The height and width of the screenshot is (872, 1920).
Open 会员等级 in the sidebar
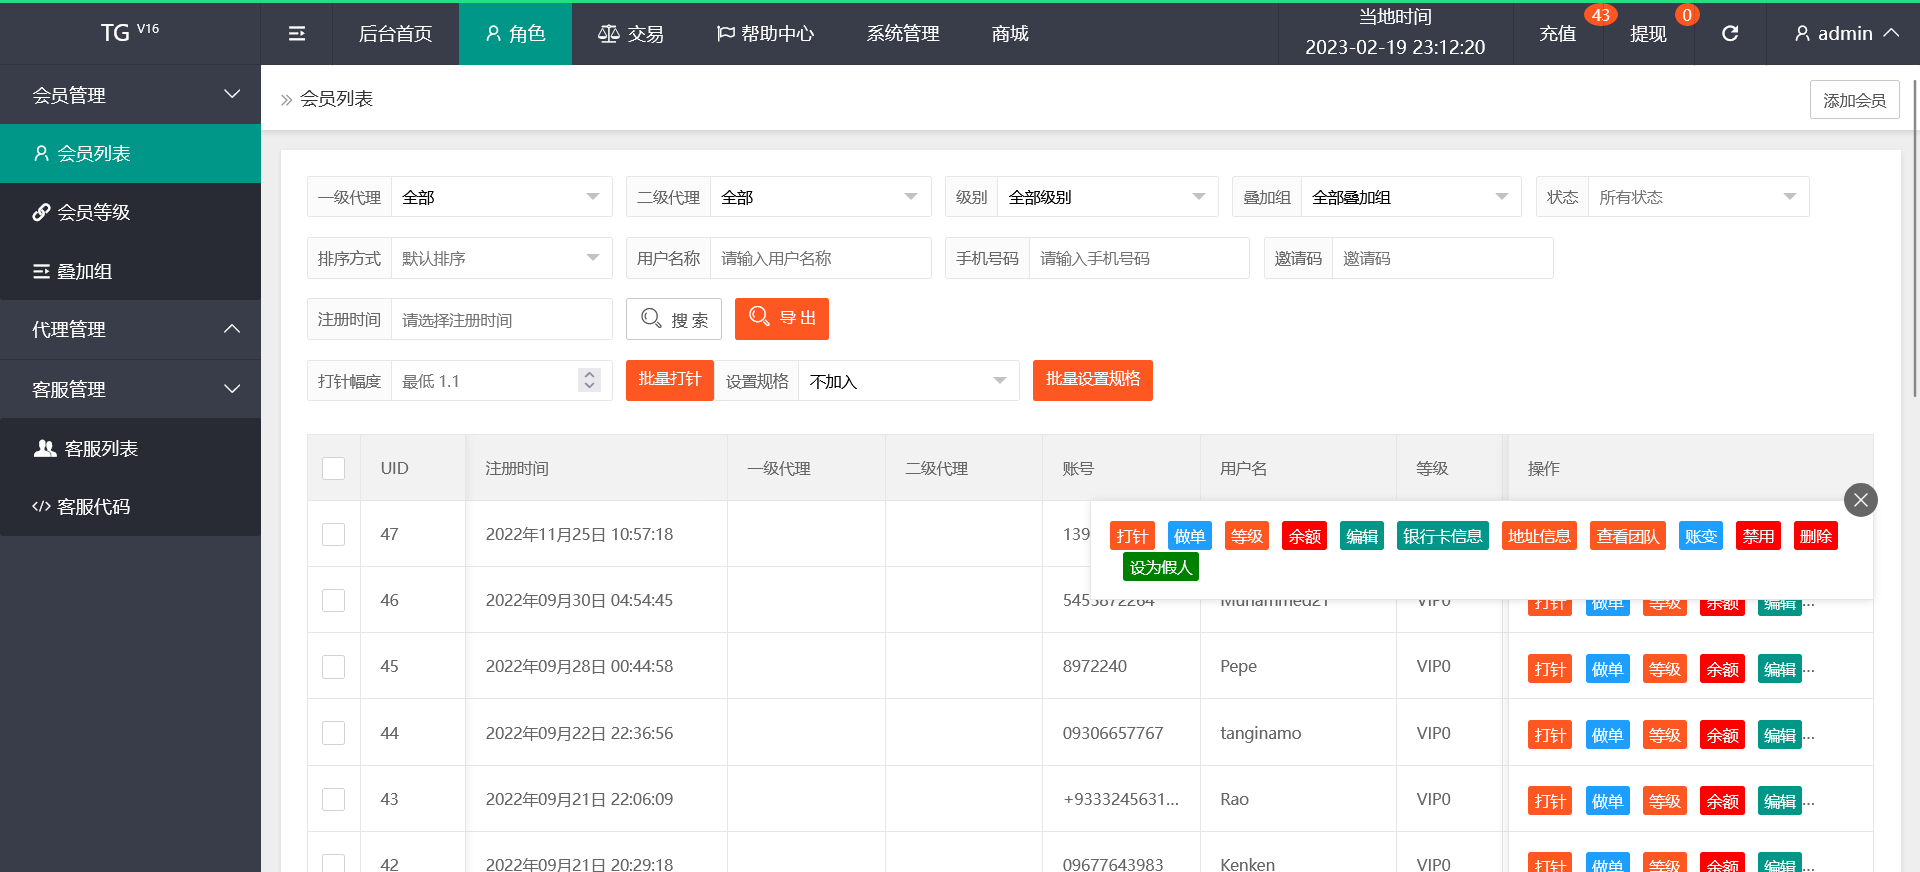(x=93, y=212)
